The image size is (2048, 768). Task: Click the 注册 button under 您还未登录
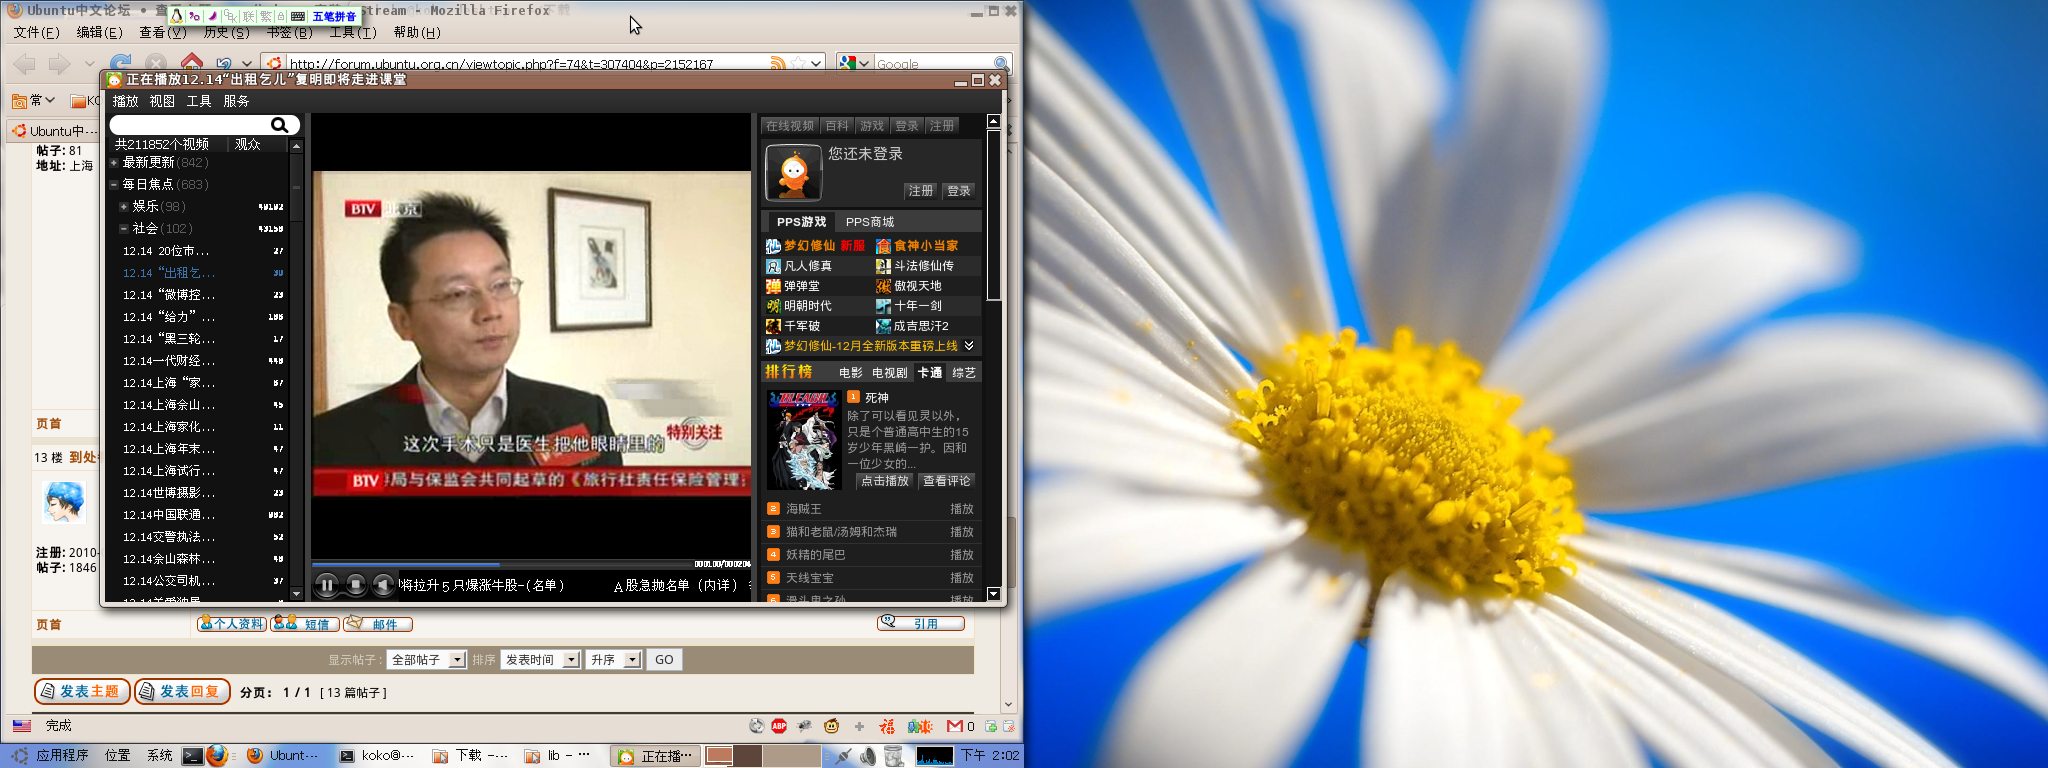click(x=920, y=191)
